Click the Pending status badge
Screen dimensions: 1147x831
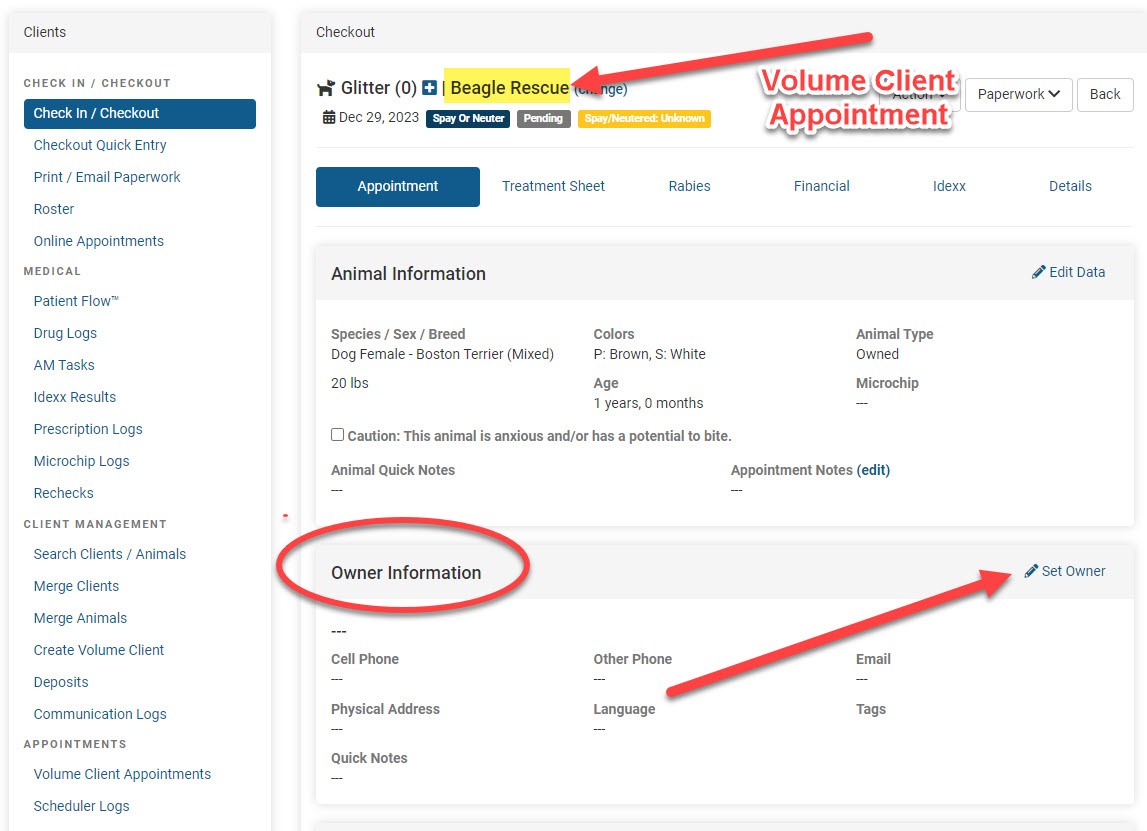[543, 118]
